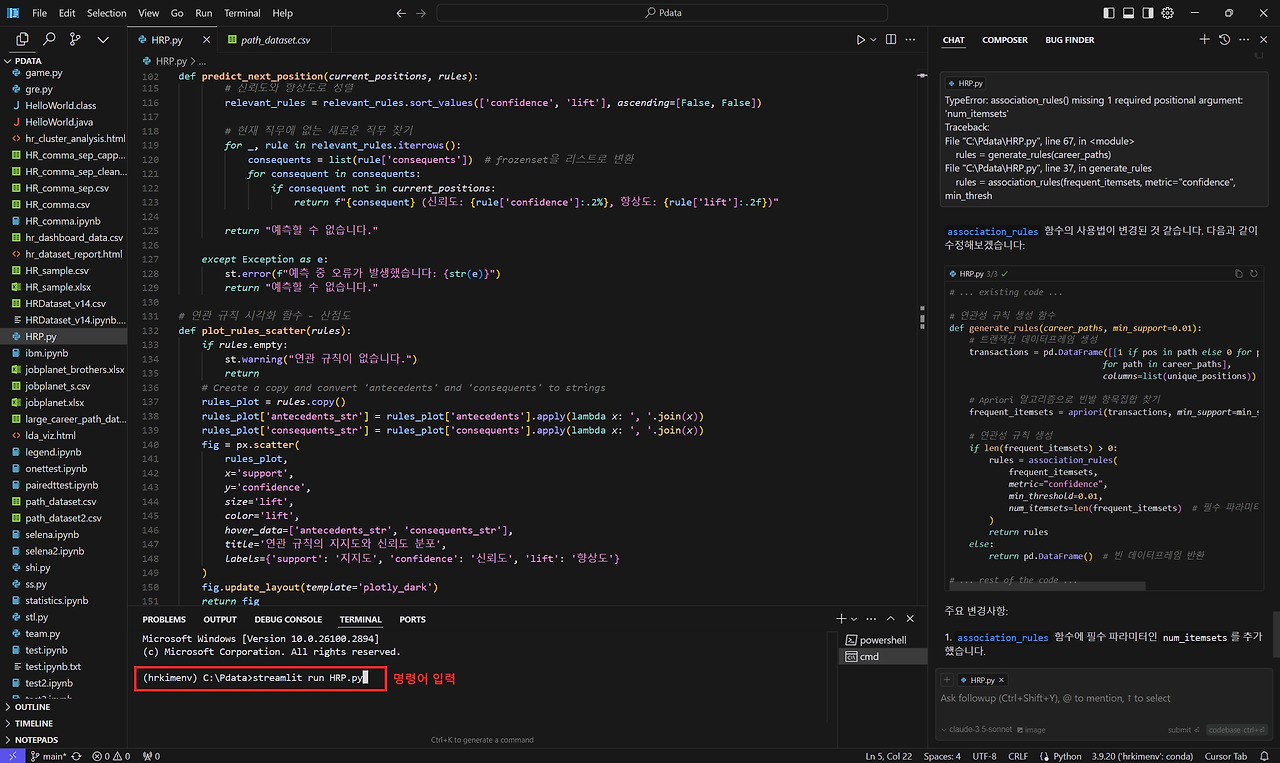Open the Search view icon

click(x=49, y=40)
